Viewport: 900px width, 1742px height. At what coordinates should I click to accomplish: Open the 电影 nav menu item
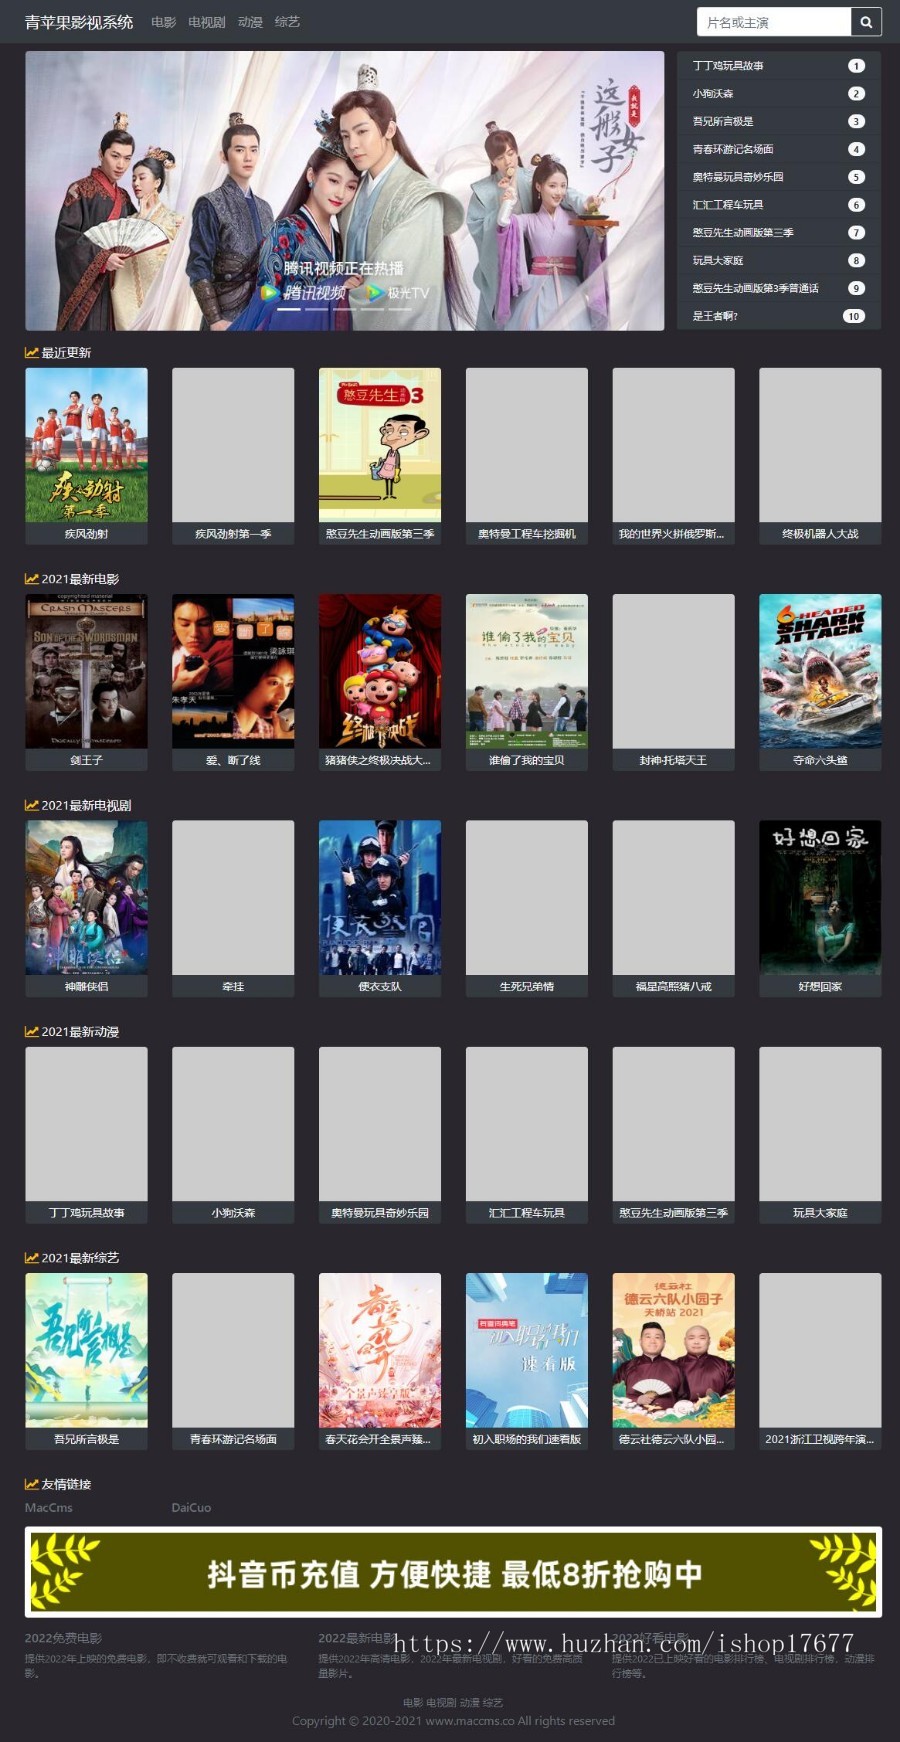164,22
